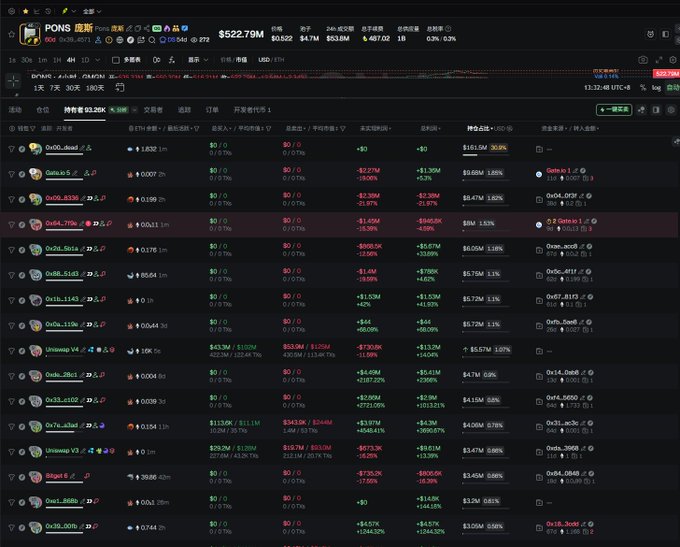Click the indicators fx icon in chart toolbar
Image resolution: width=680 pixels, height=547 pixels.
point(172,60)
